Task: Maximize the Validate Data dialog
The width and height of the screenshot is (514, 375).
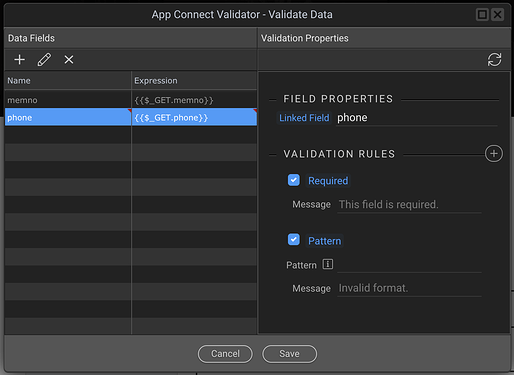Action: 482,15
